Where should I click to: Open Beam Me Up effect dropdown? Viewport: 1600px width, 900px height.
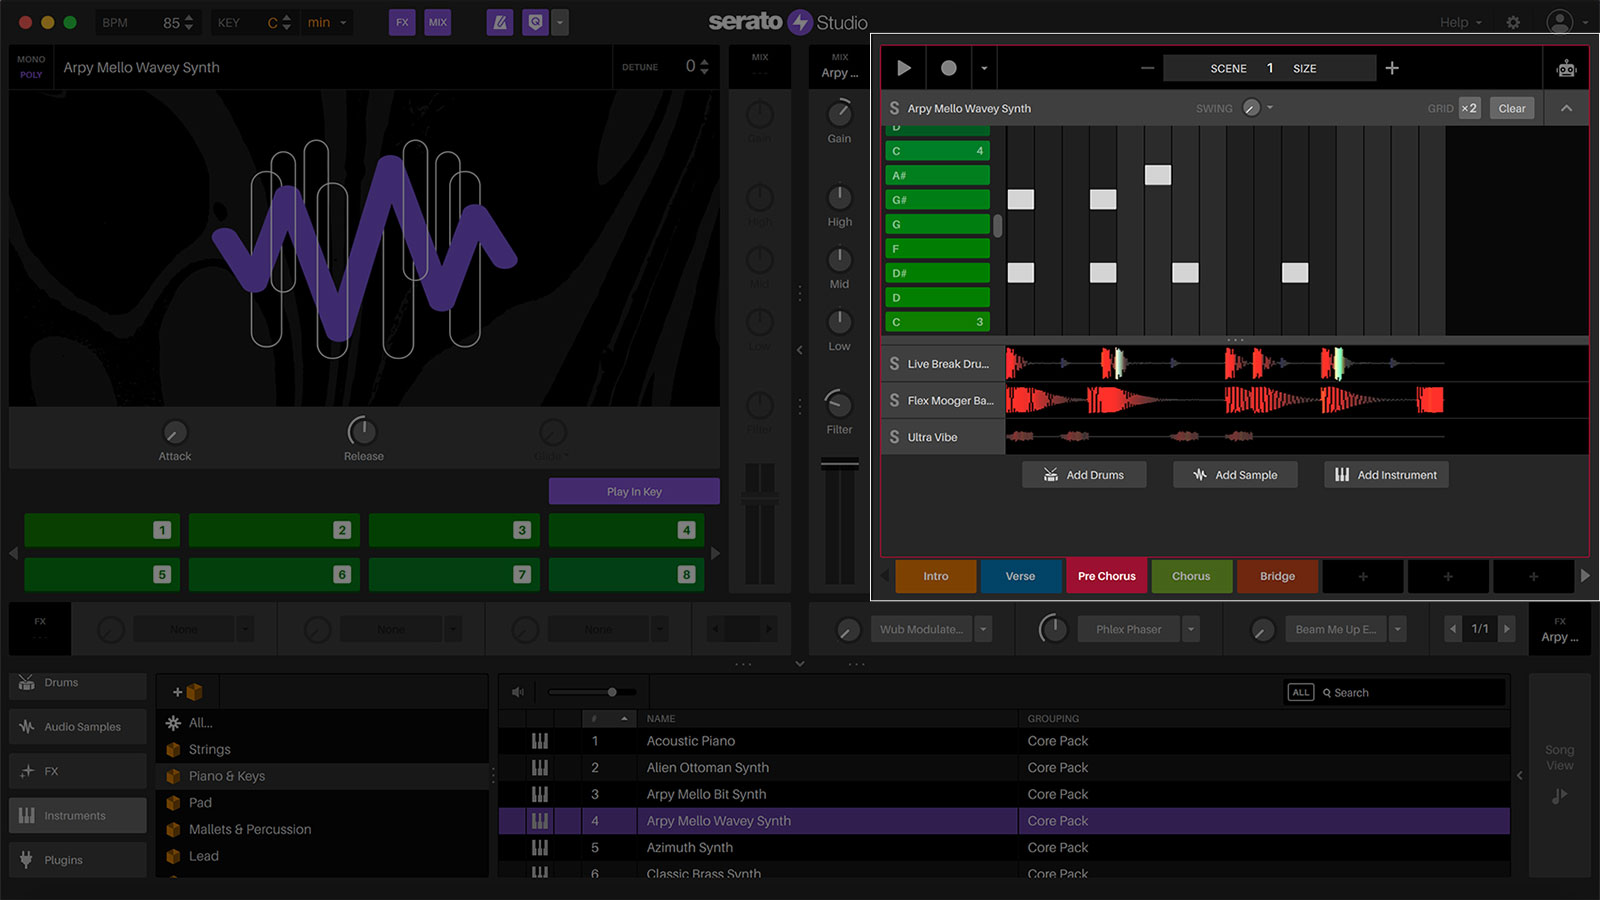point(1398,629)
